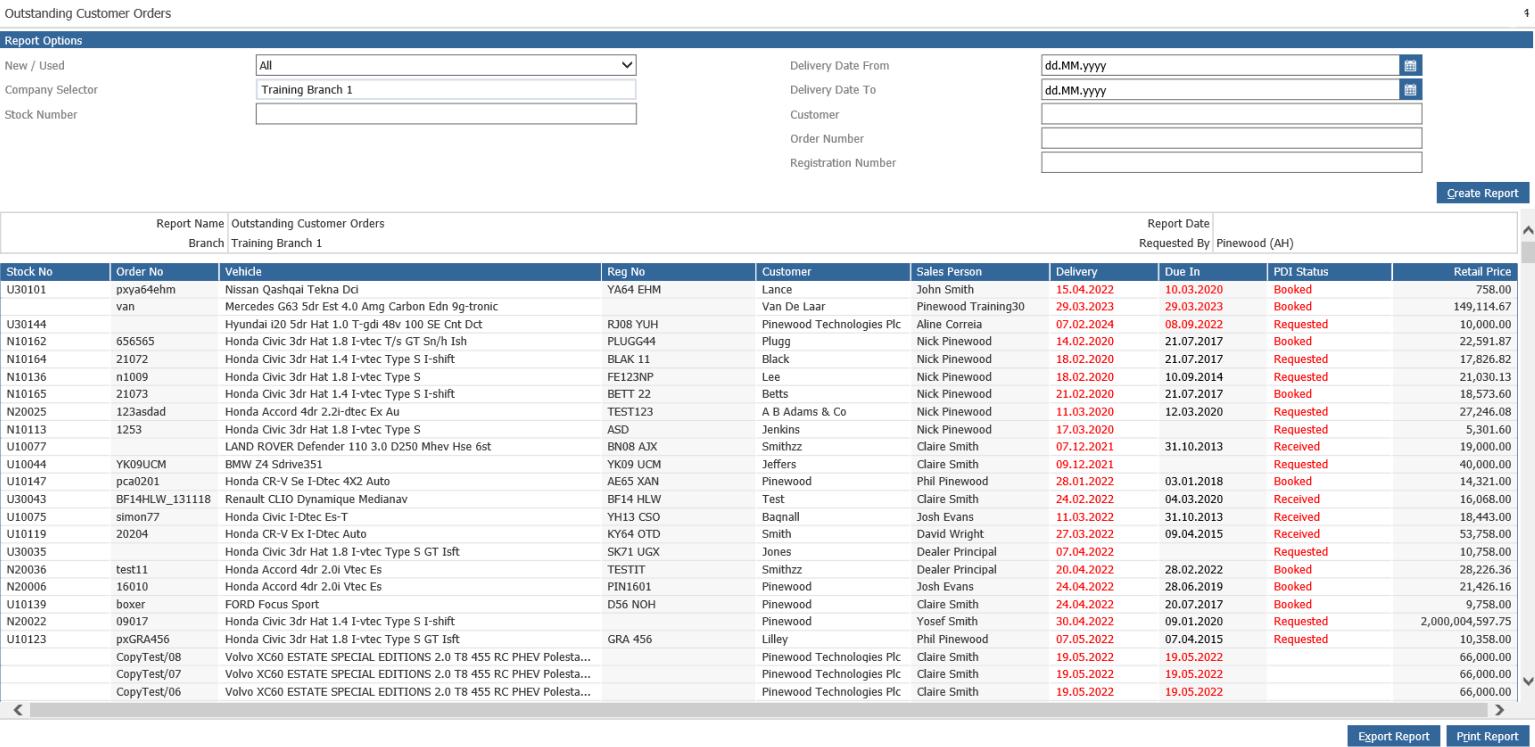Click the Company Selector field
The image size is (1535, 747).
[446, 90]
